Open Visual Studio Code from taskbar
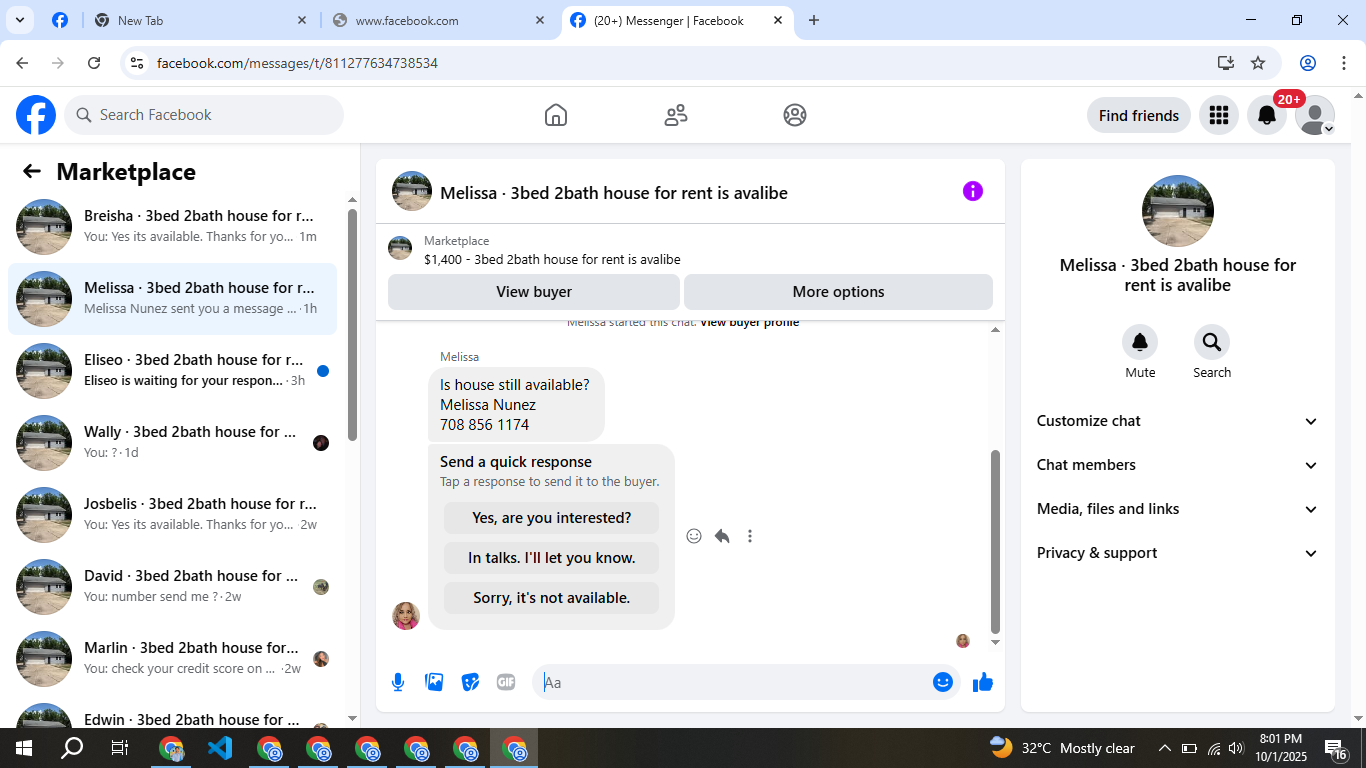This screenshot has height=768, width=1366. [x=220, y=748]
